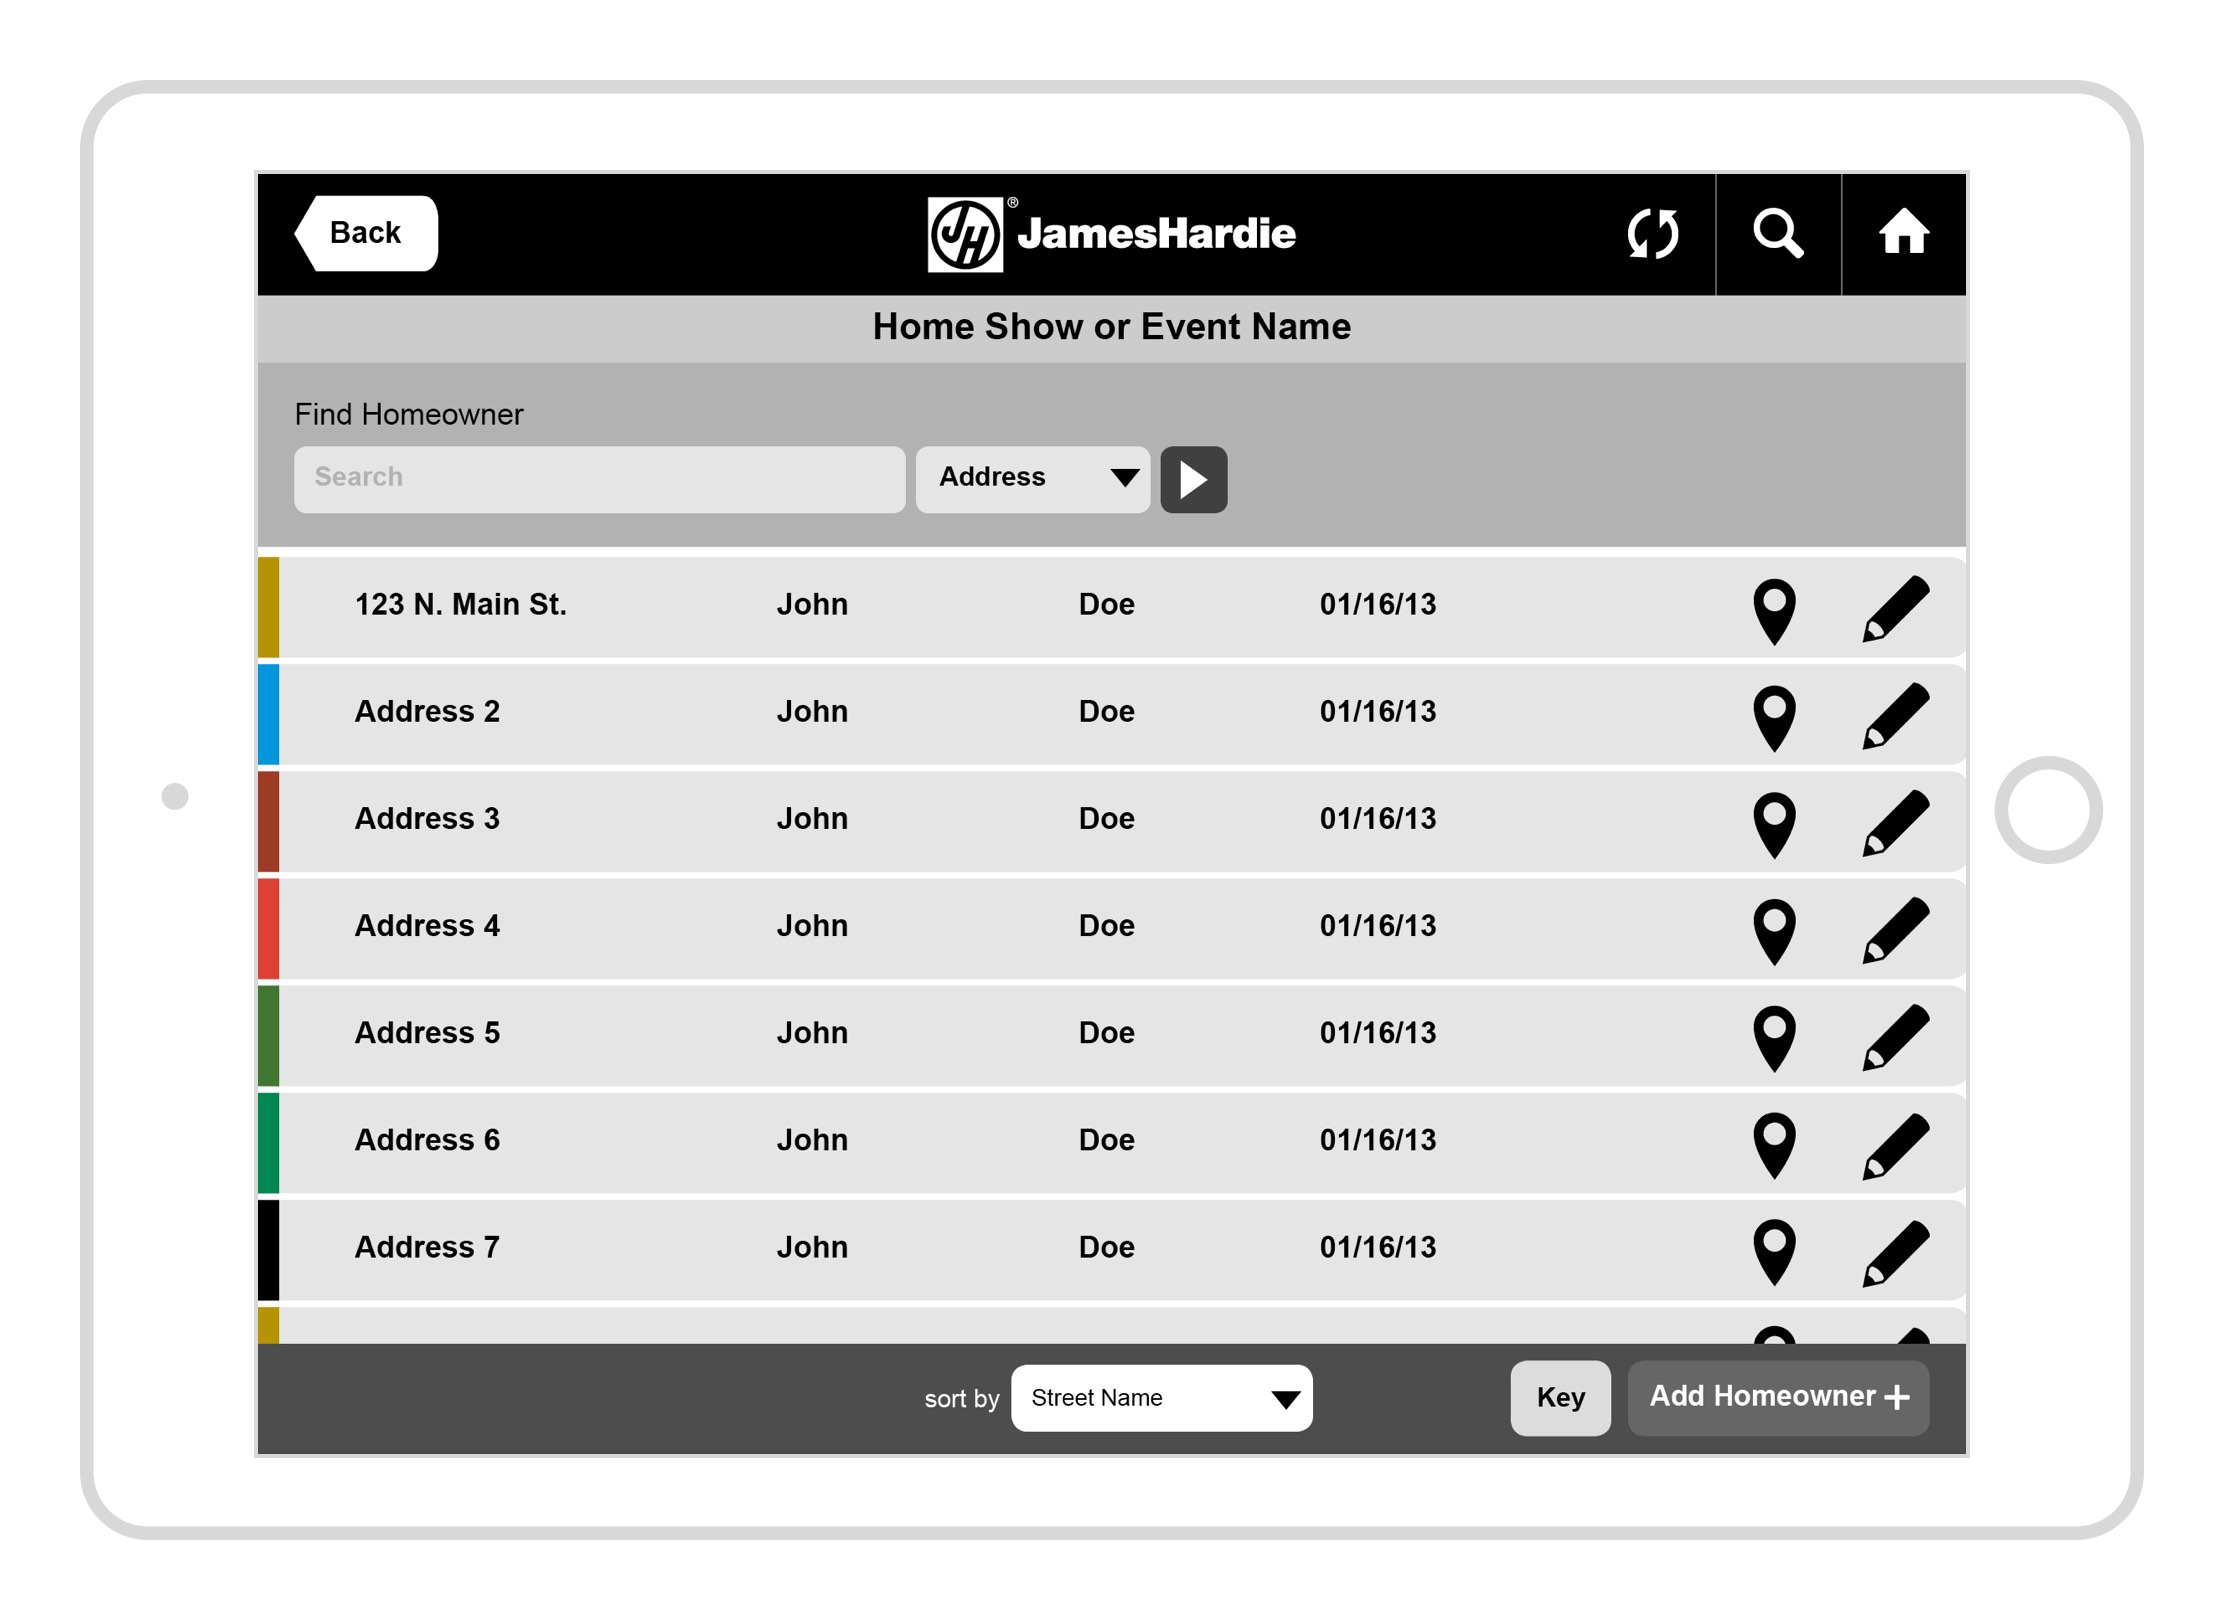Click black status bar of Address 7

tap(268, 1249)
